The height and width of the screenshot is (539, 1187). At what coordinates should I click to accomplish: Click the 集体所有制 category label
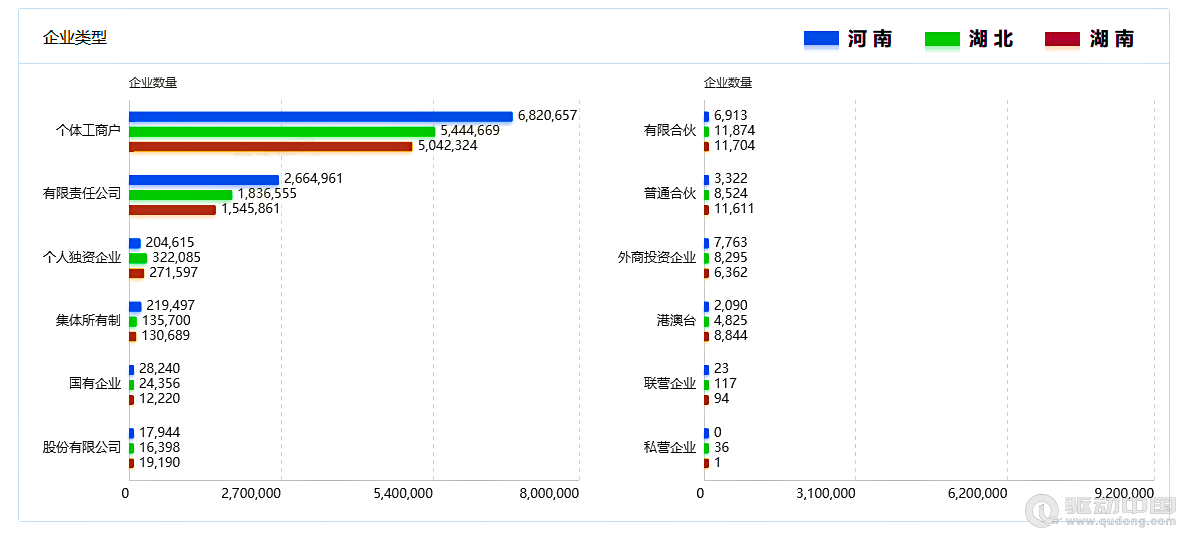pyautogui.click(x=88, y=320)
